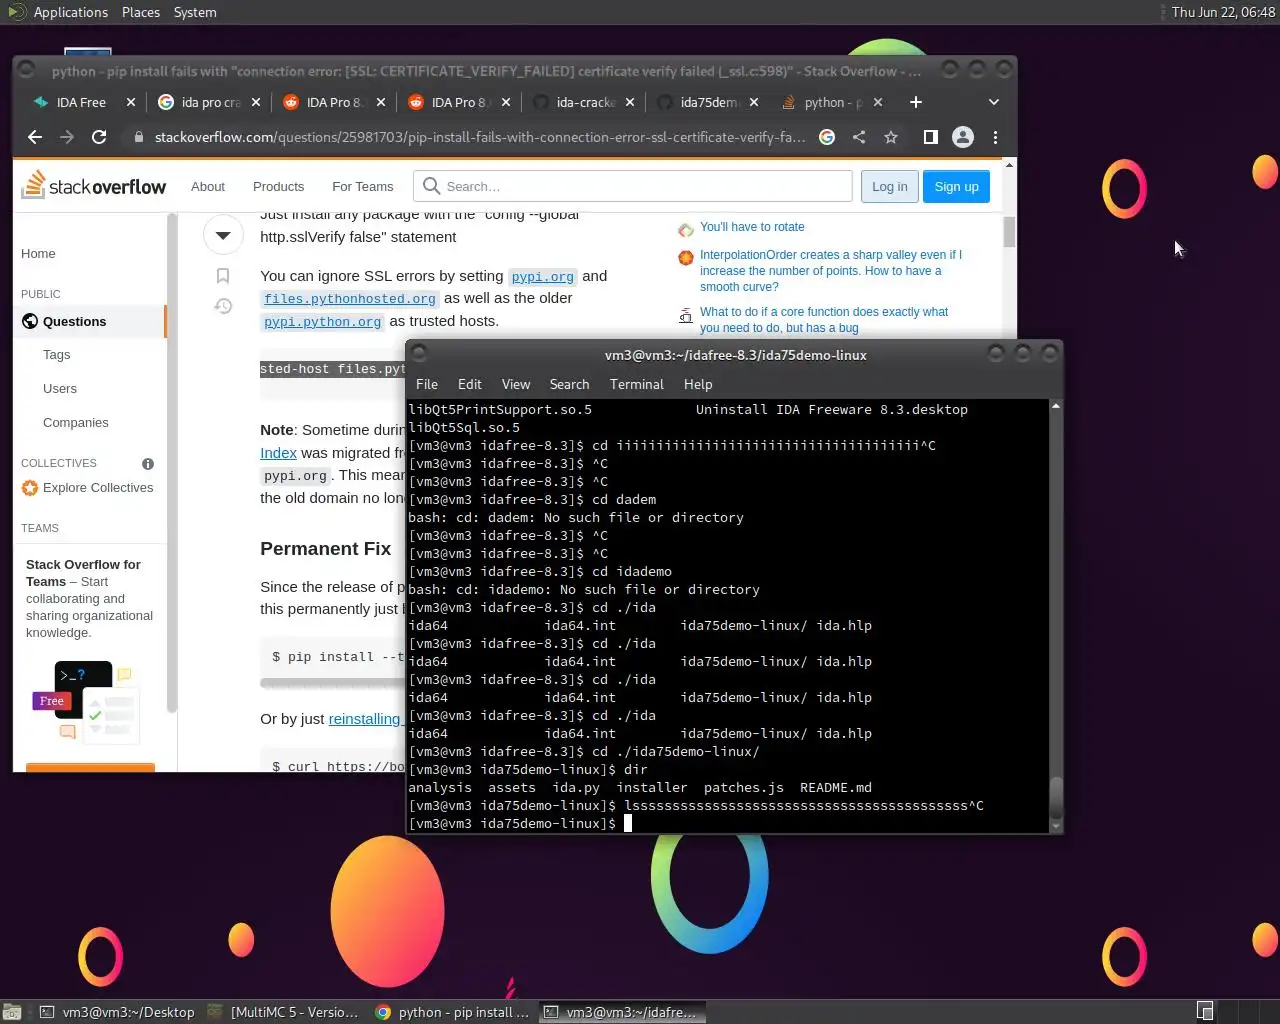Bookmark this page with star icon

coord(891,137)
